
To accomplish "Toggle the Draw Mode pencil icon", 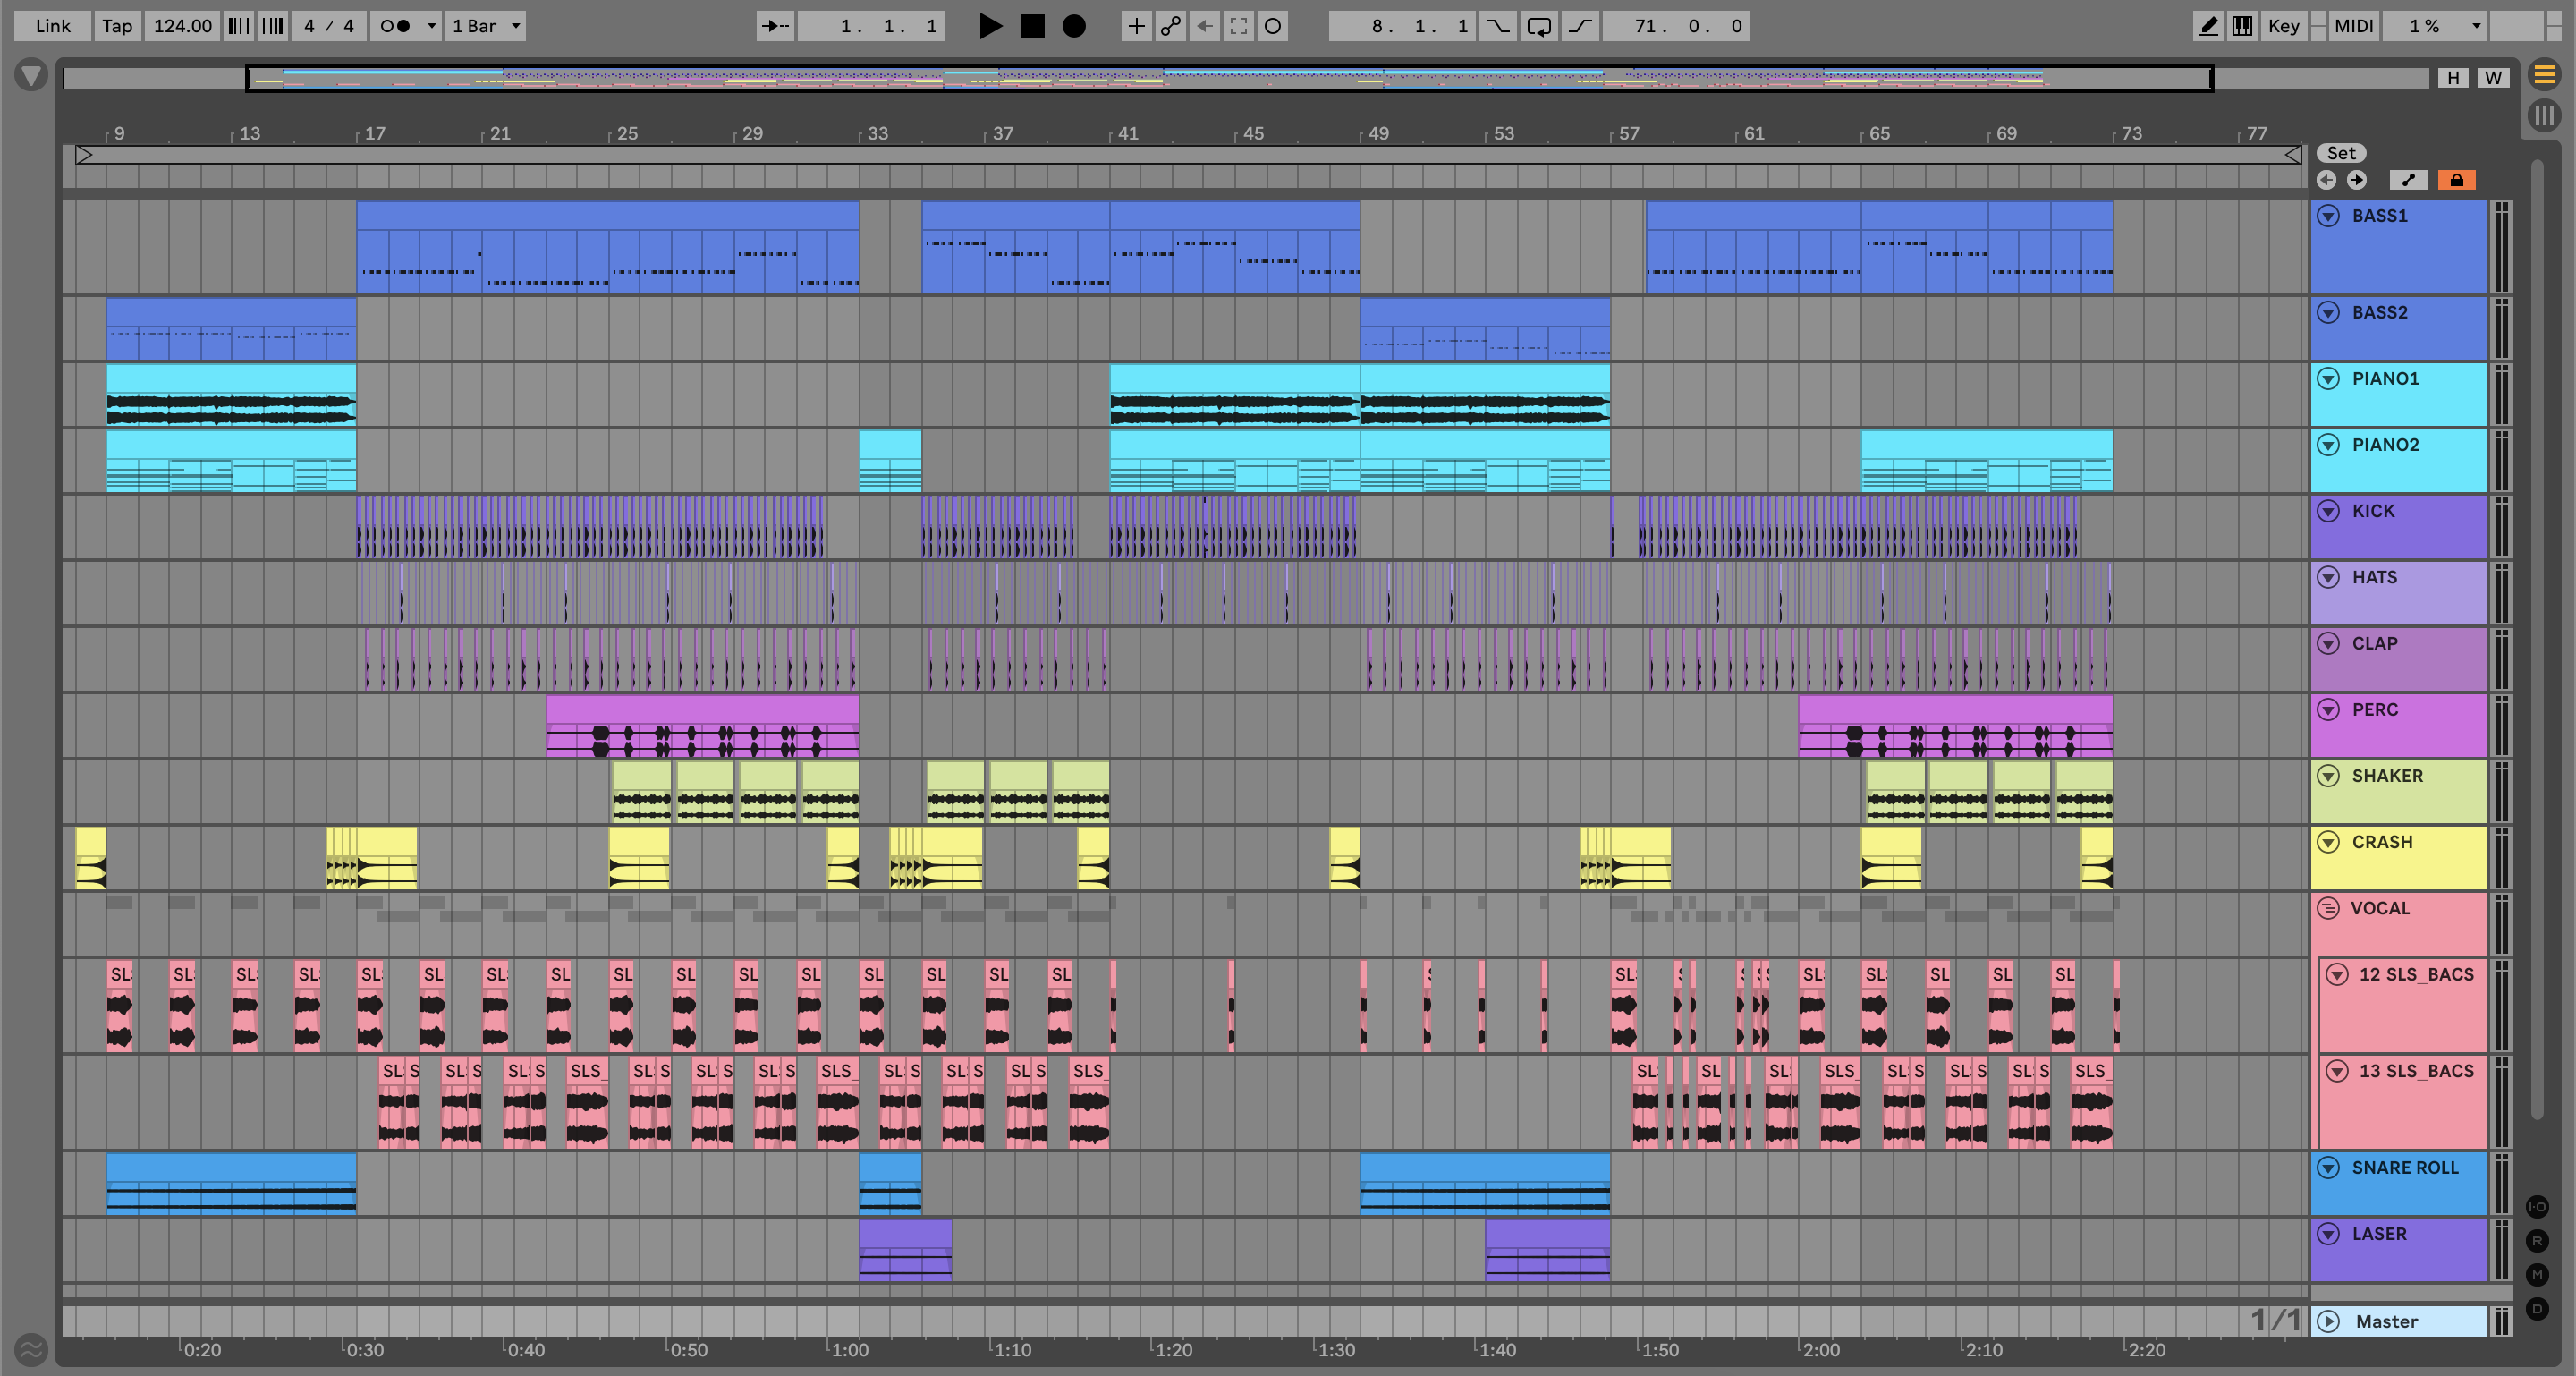I will (2208, 26).
